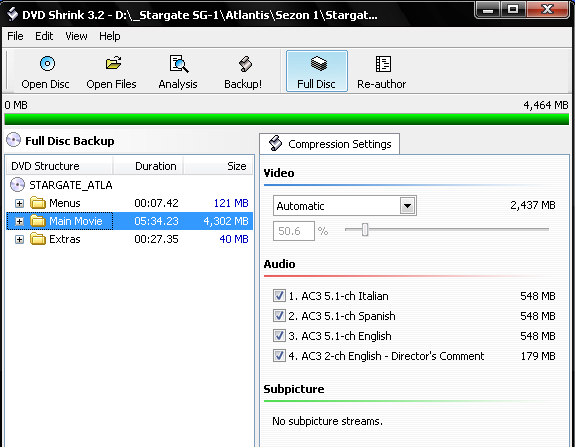Close the DVD Shrink window

tap(548, 10)
